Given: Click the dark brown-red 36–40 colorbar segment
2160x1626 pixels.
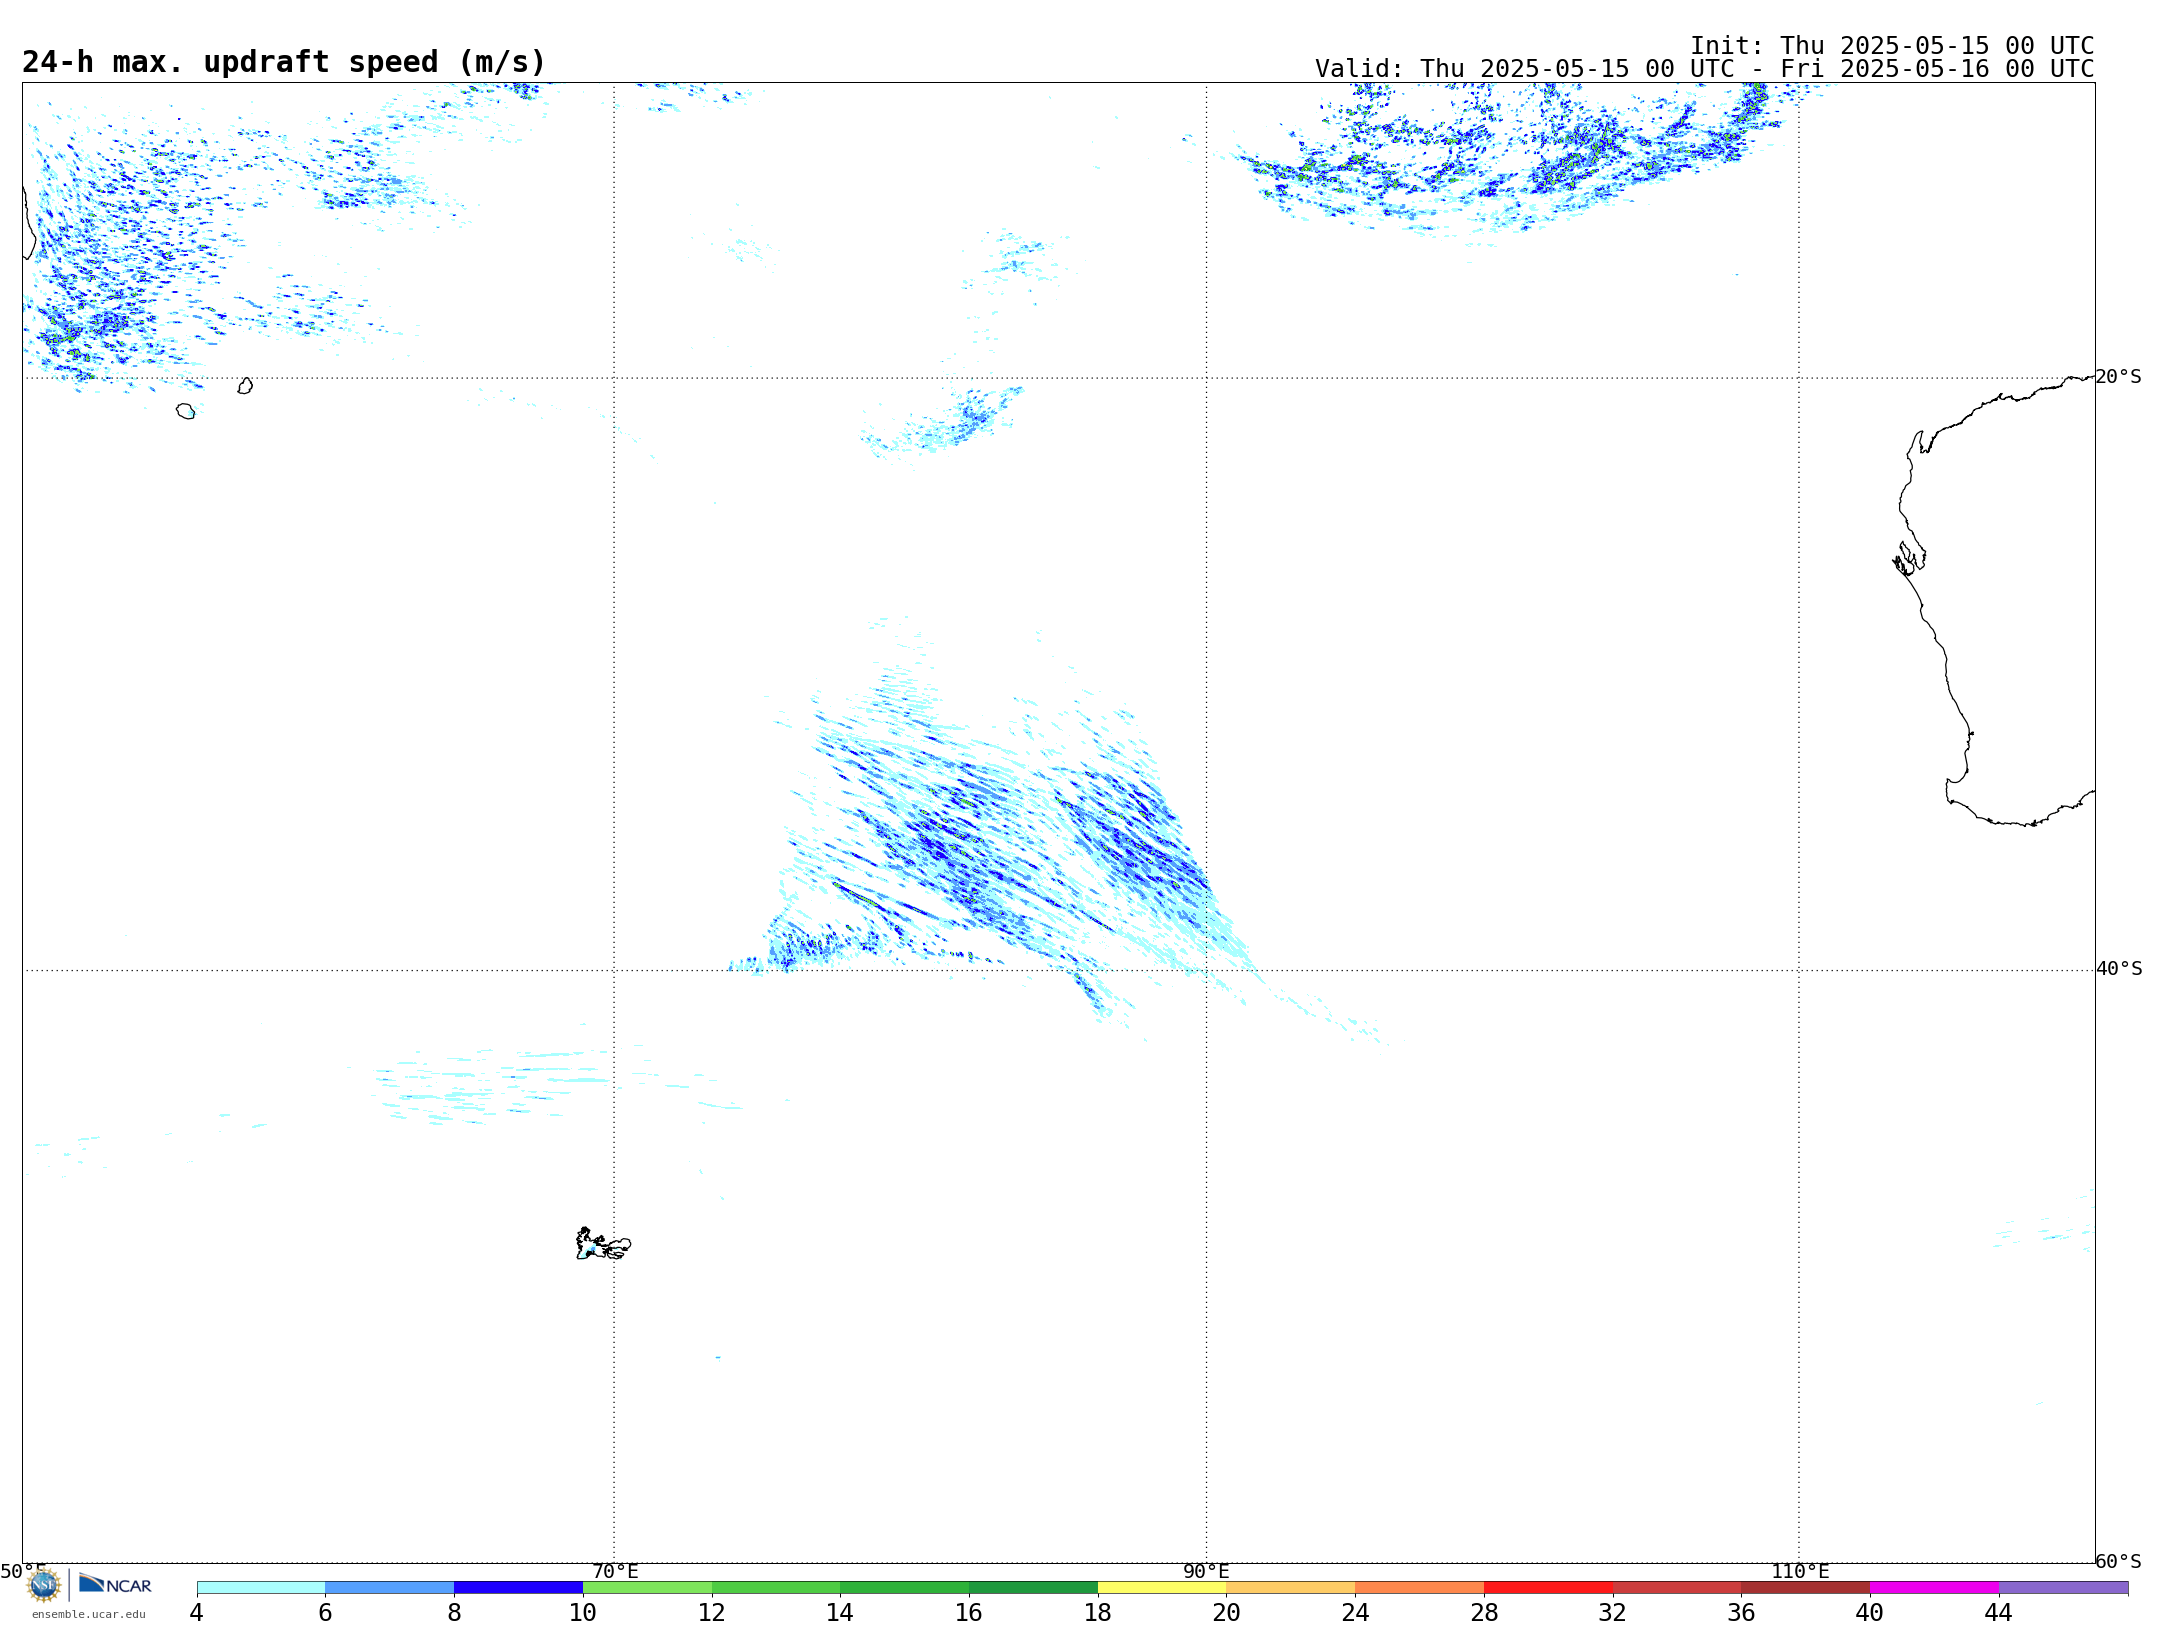Looking at the screenshot, I should click(x=1806, y=1587).
